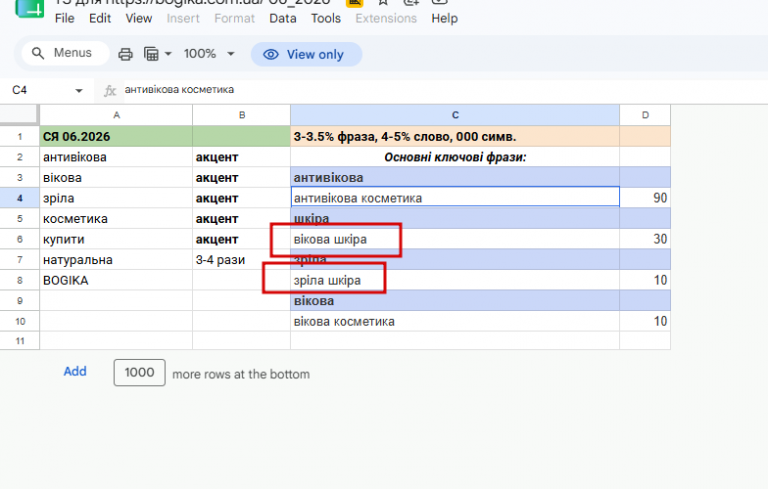This screenshot has width=768, height=489.
Task: Select row 1 header
Action: pyautogui.click(x=20, y=136)
